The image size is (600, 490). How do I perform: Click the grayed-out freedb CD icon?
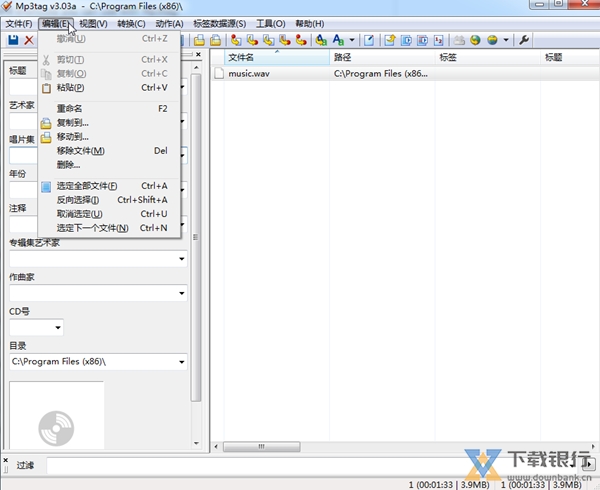point(459,40)
